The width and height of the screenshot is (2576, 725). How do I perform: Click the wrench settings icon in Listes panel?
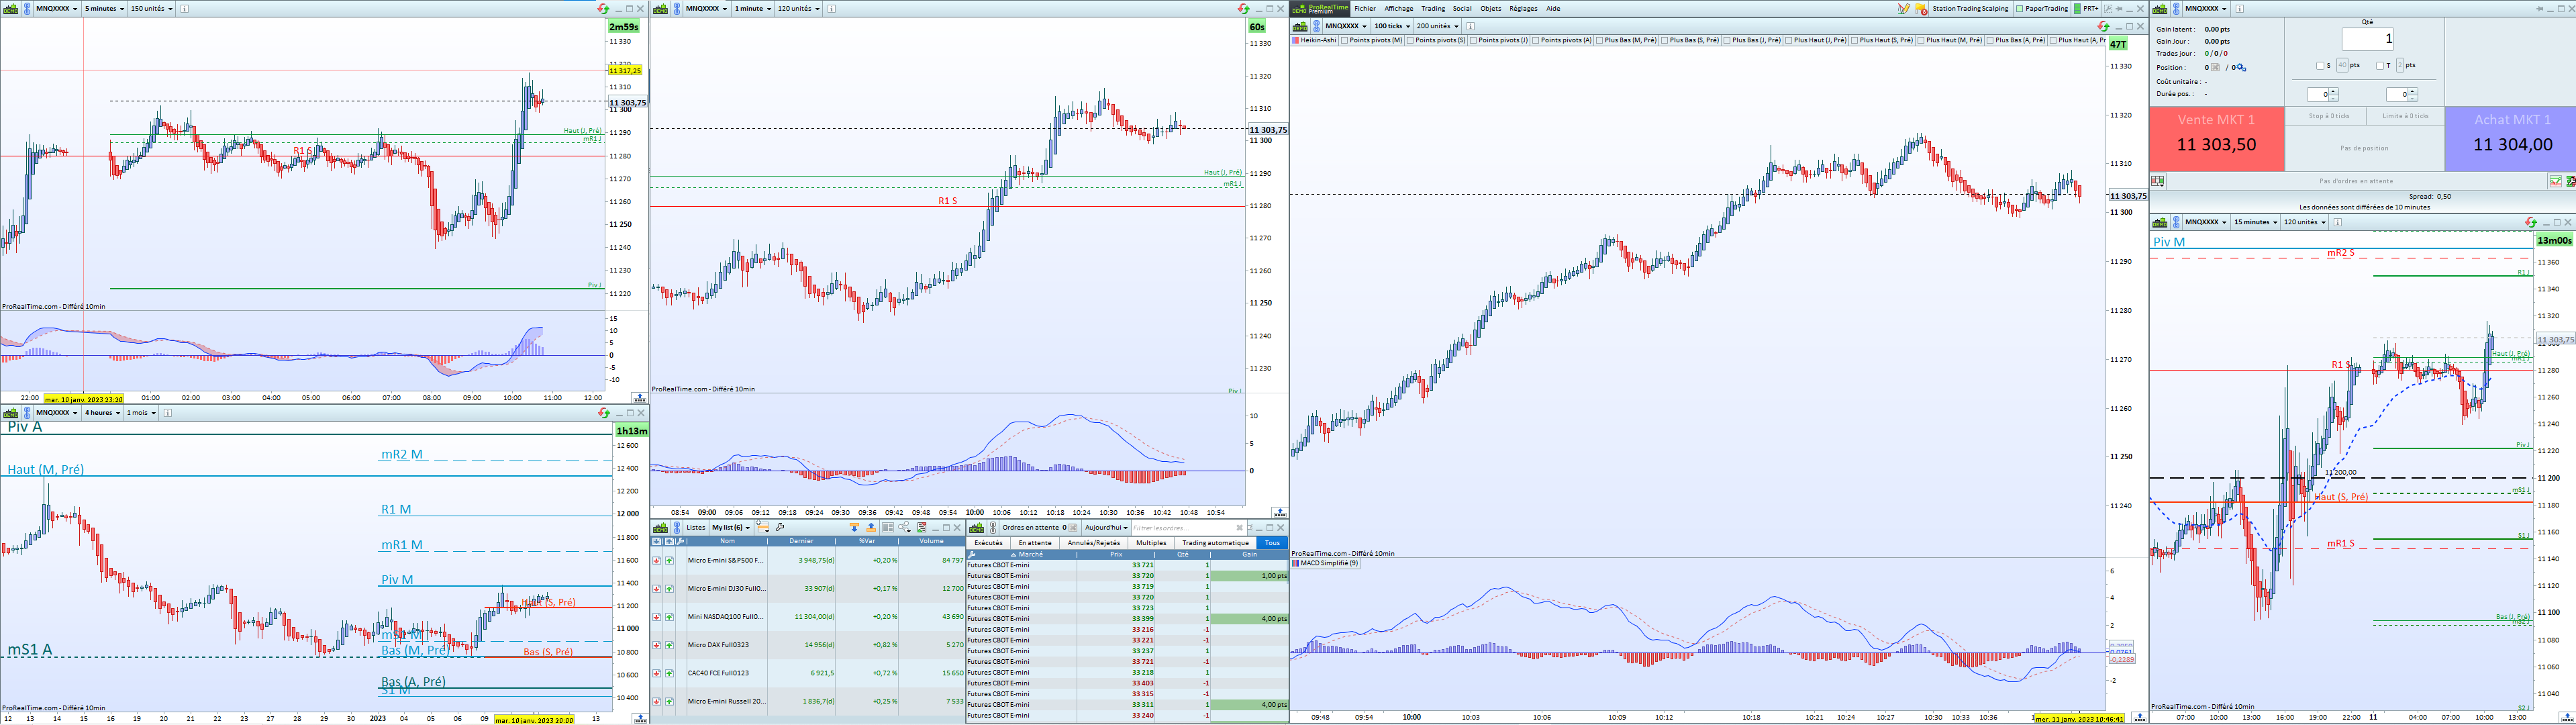pyautogui.click(x=780, y=528)
